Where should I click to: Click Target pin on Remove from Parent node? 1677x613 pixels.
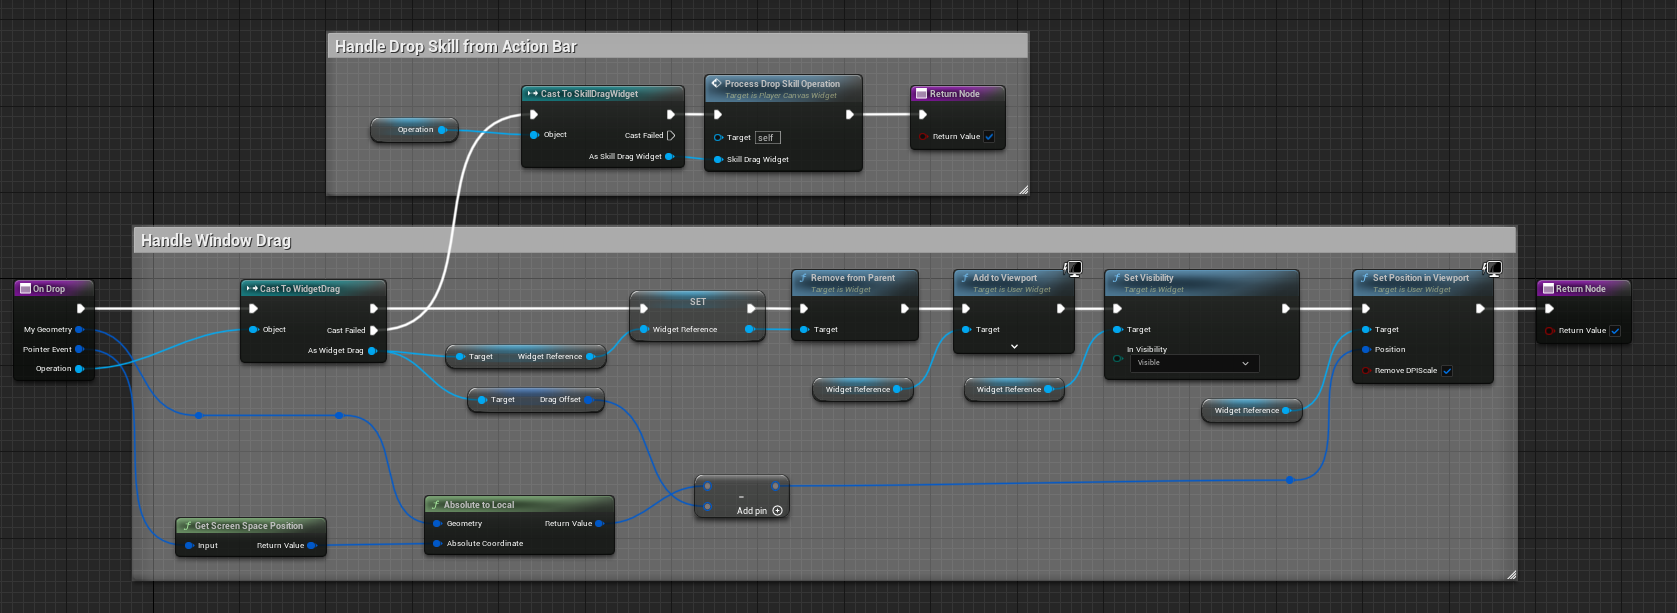click(x=805, y=329)
